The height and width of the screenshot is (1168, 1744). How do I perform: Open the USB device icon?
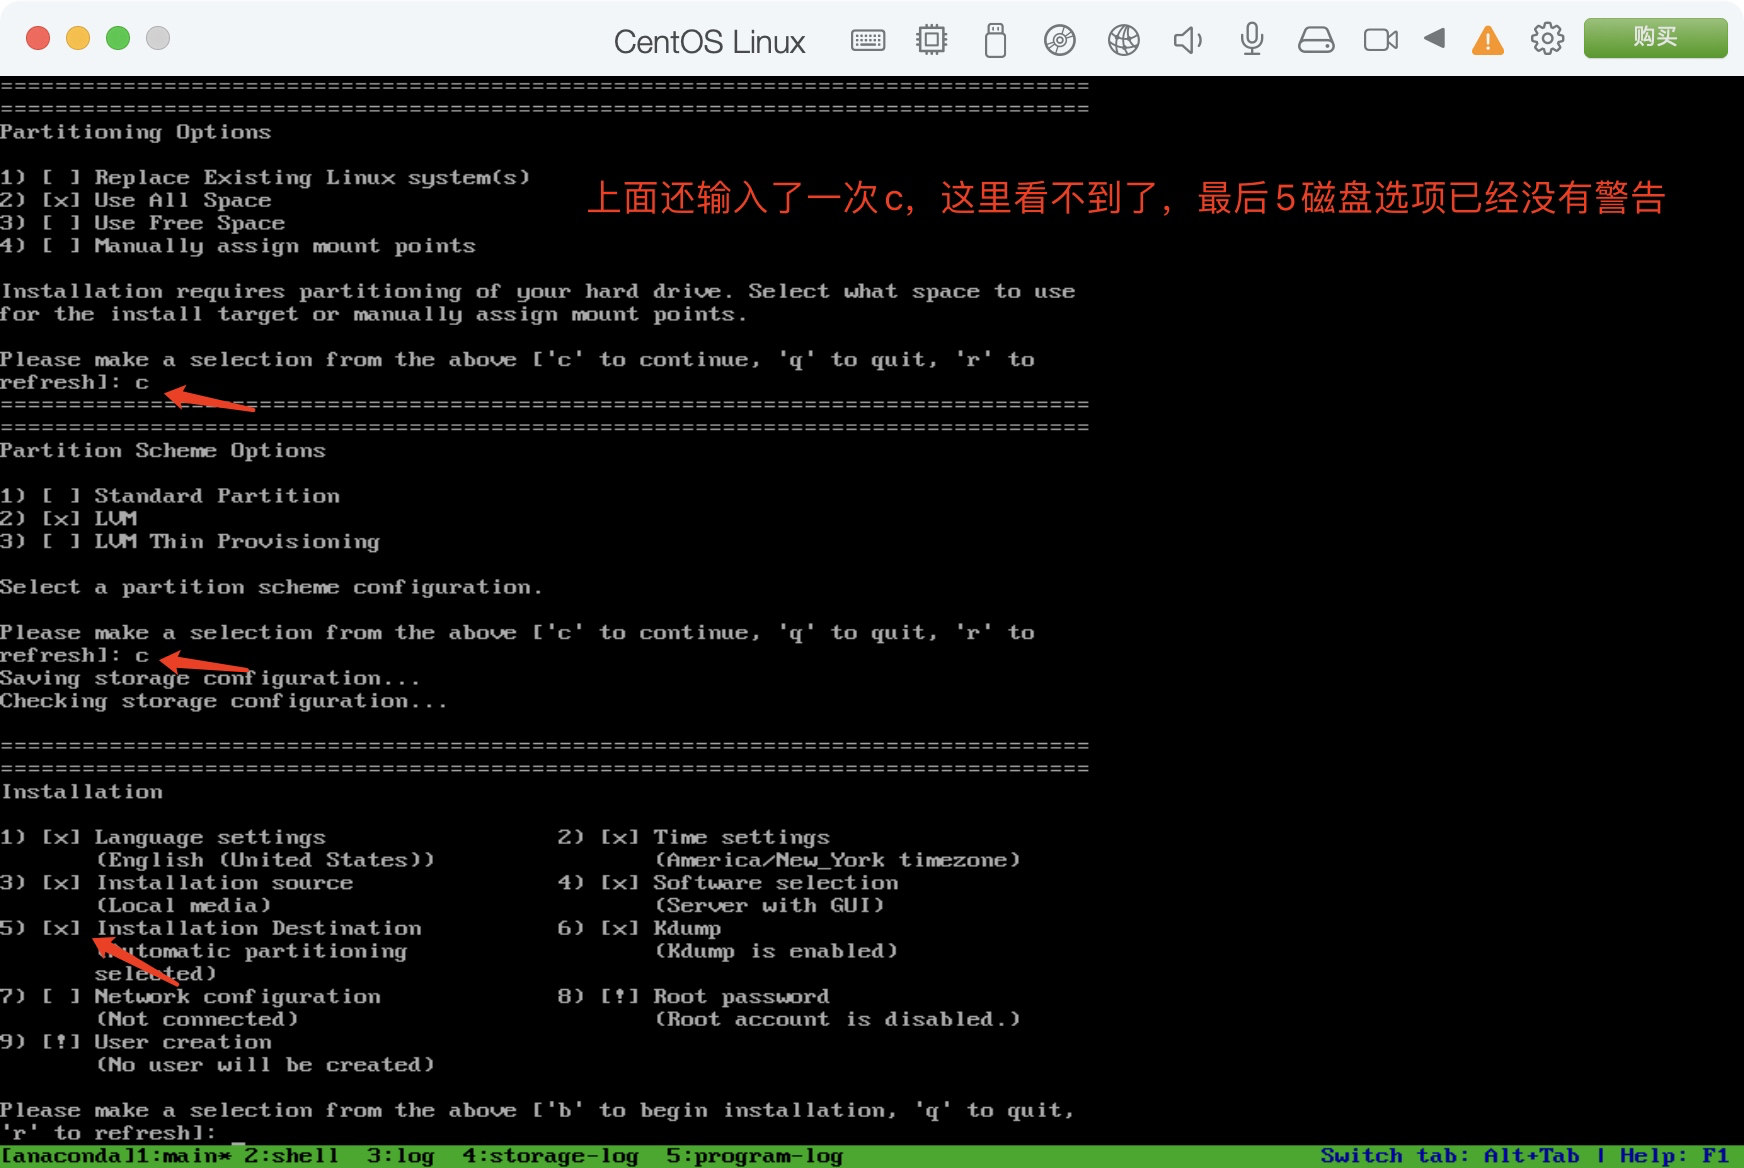tap(995, 40)
